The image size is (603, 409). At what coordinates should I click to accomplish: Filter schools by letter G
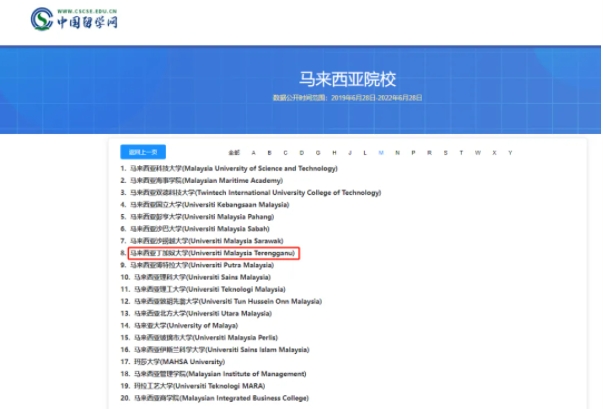pyautogui.click(x=318, y=153)
